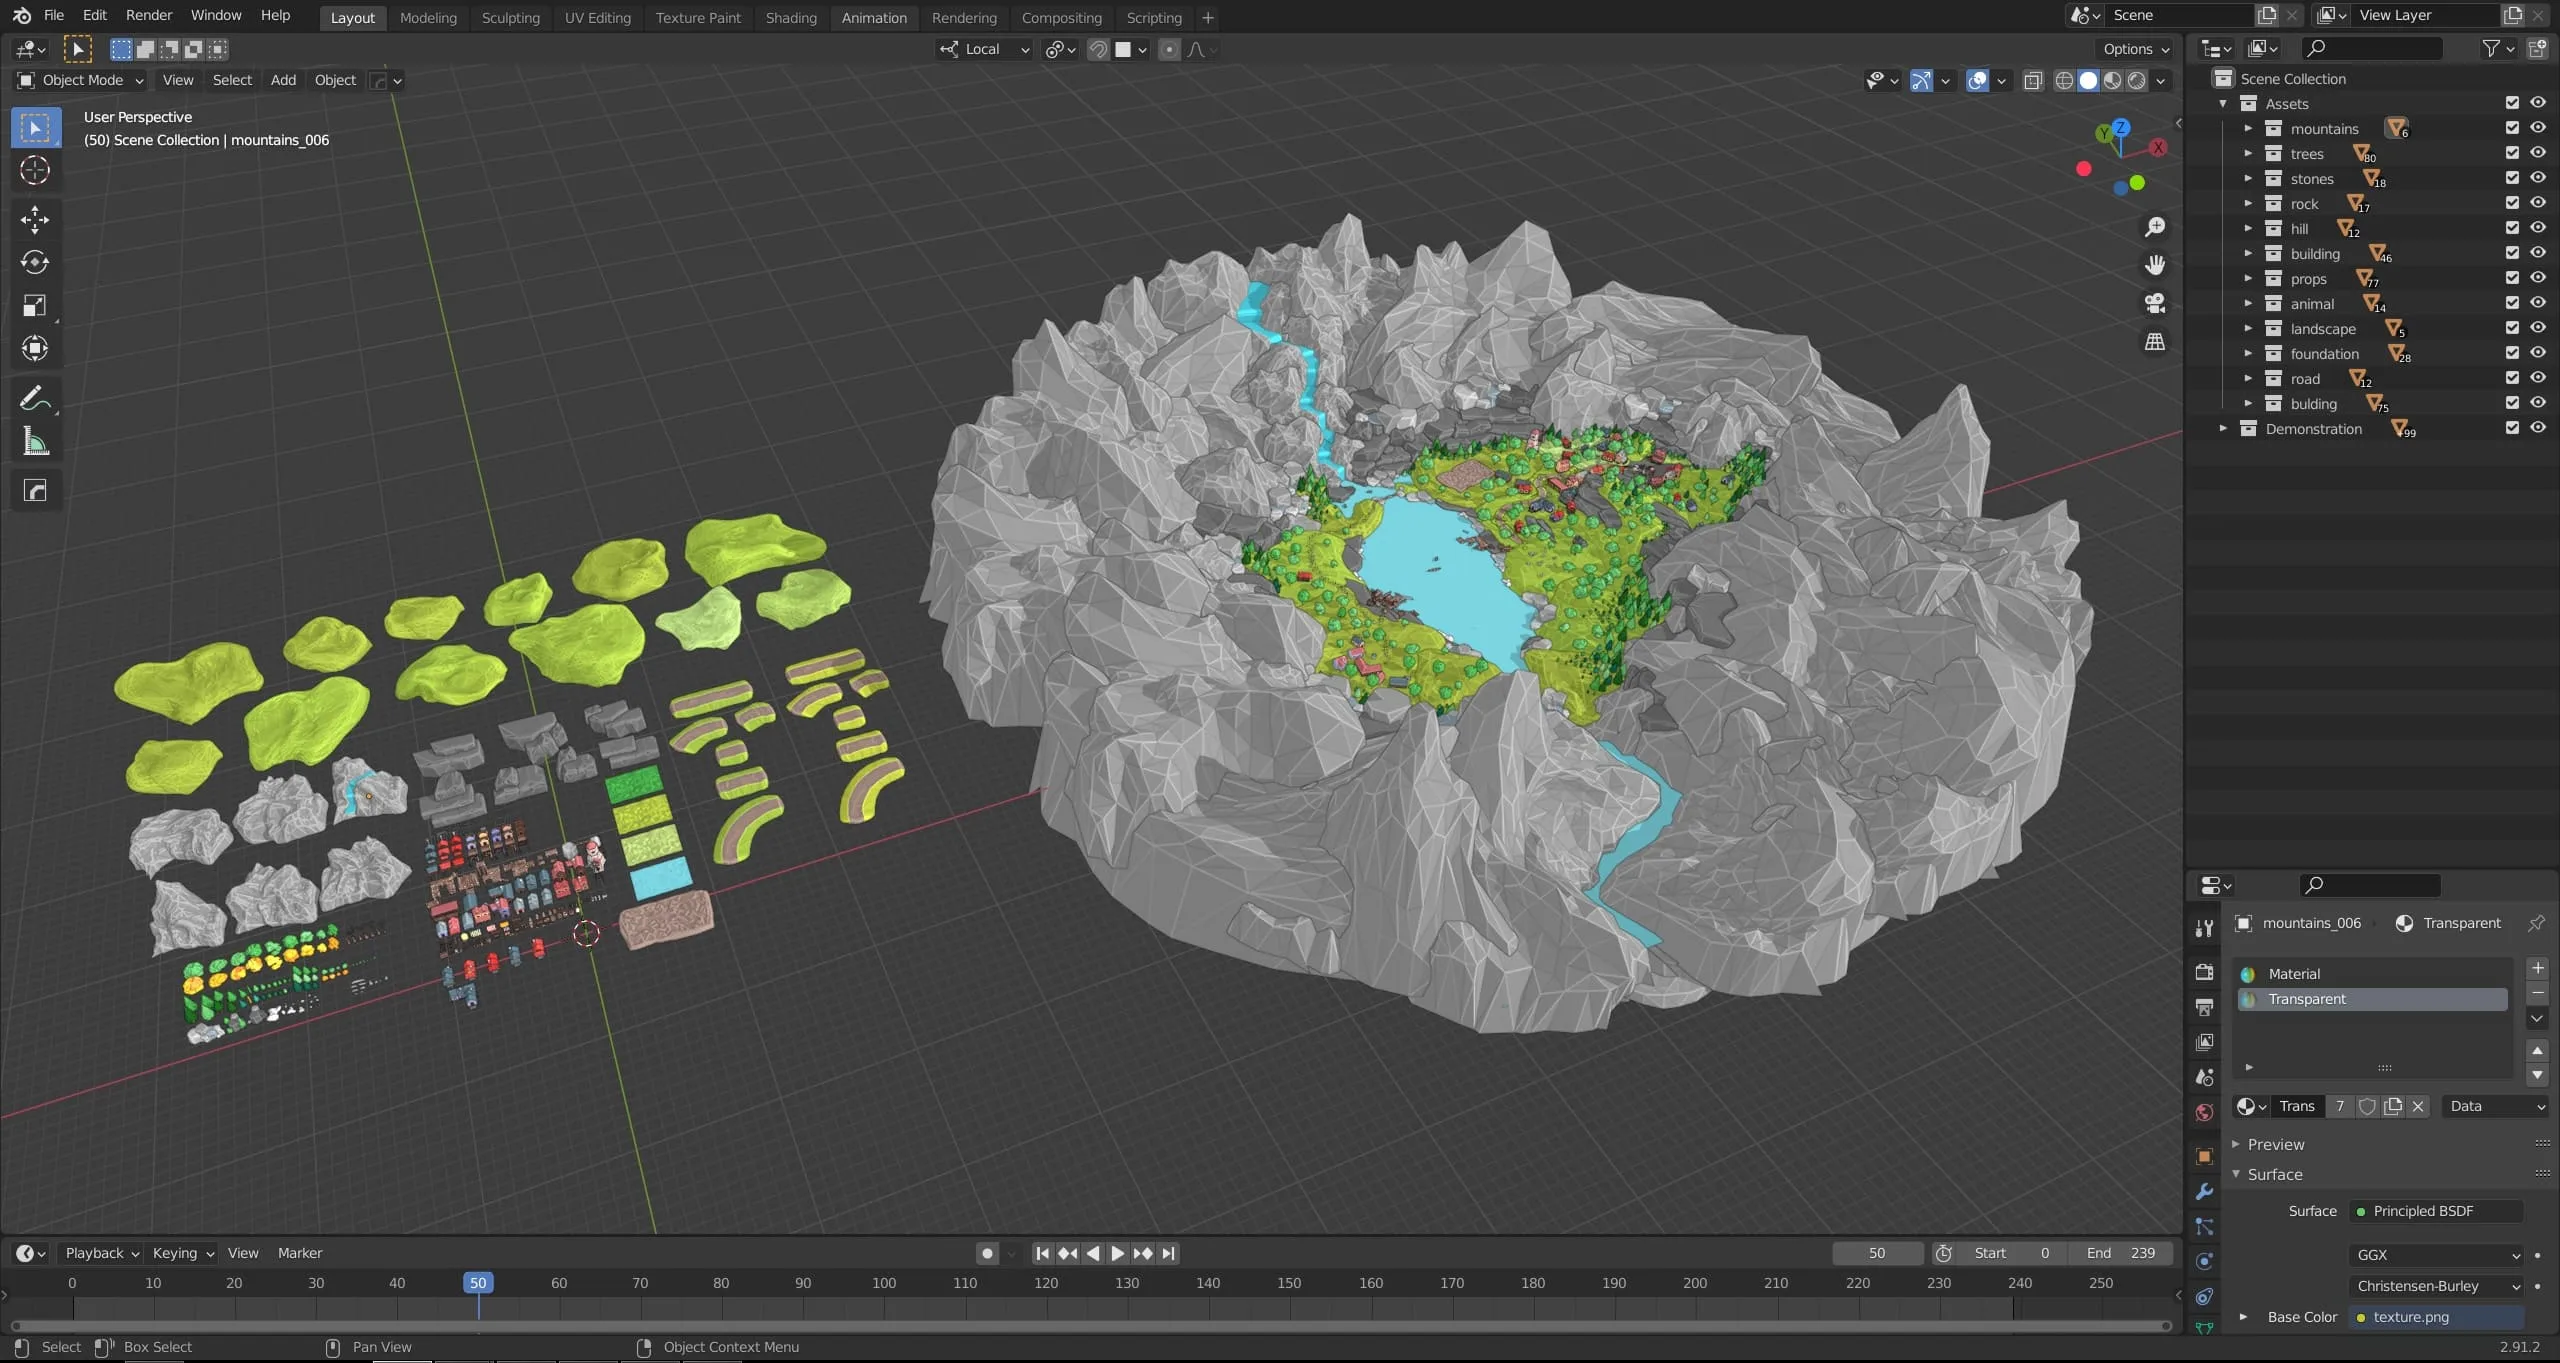Open the Playback popover
The width and height of the screenshot is (2560, 1363).
click(101, 1253)
